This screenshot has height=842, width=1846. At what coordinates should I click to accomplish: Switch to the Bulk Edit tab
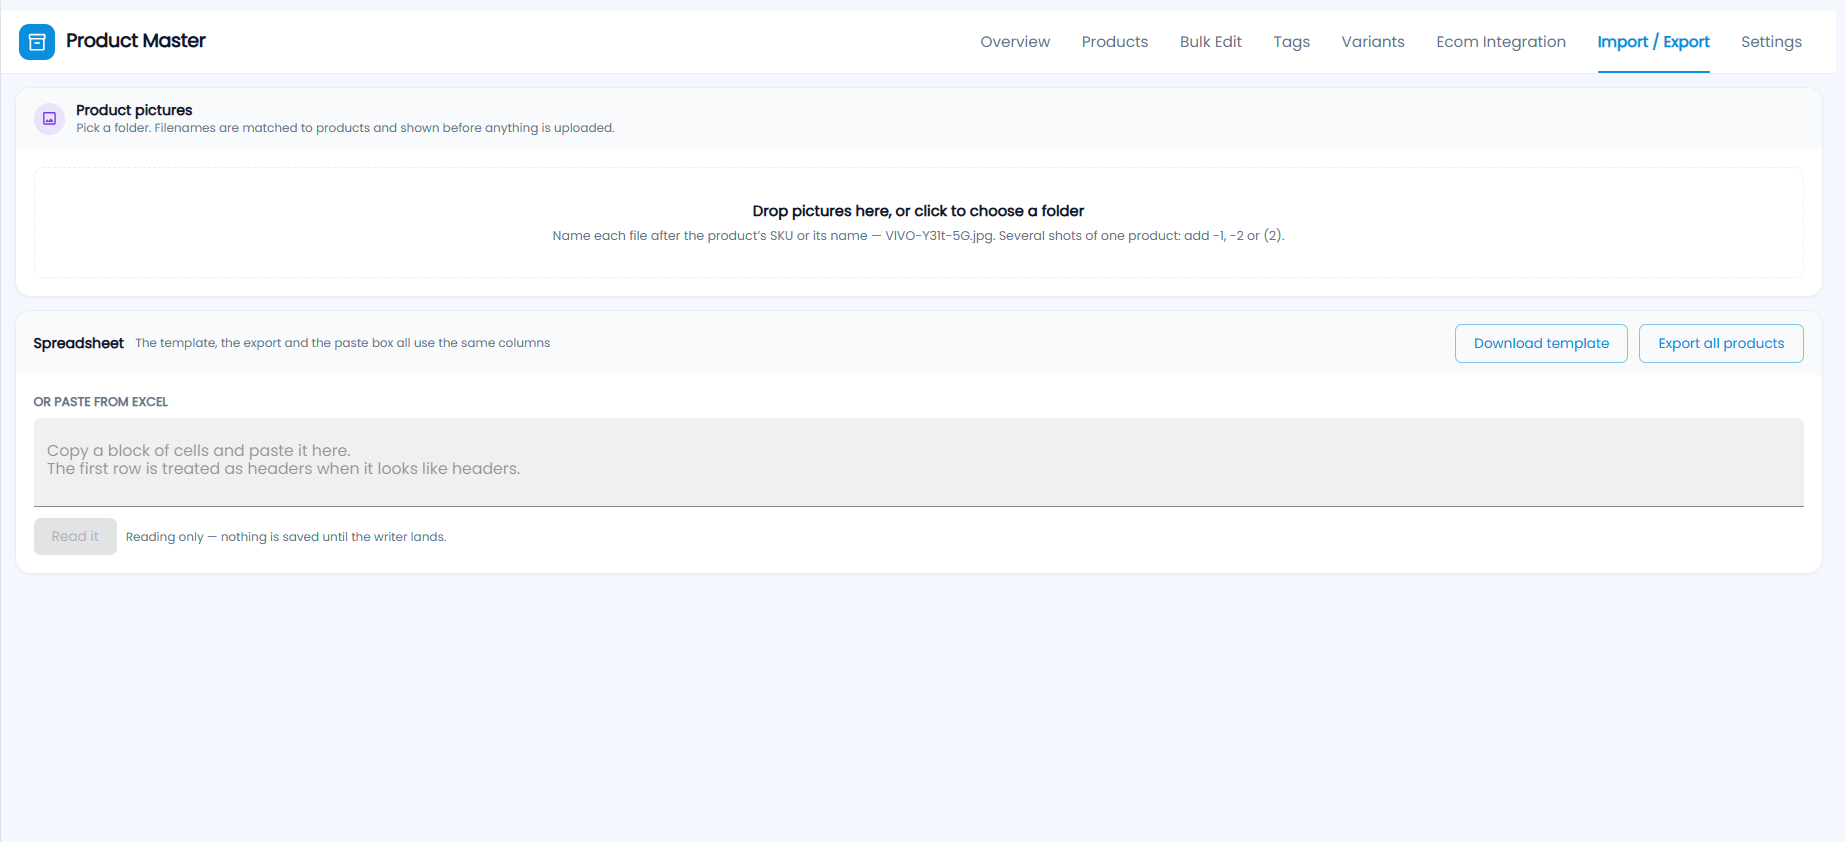coord(1210,42)
